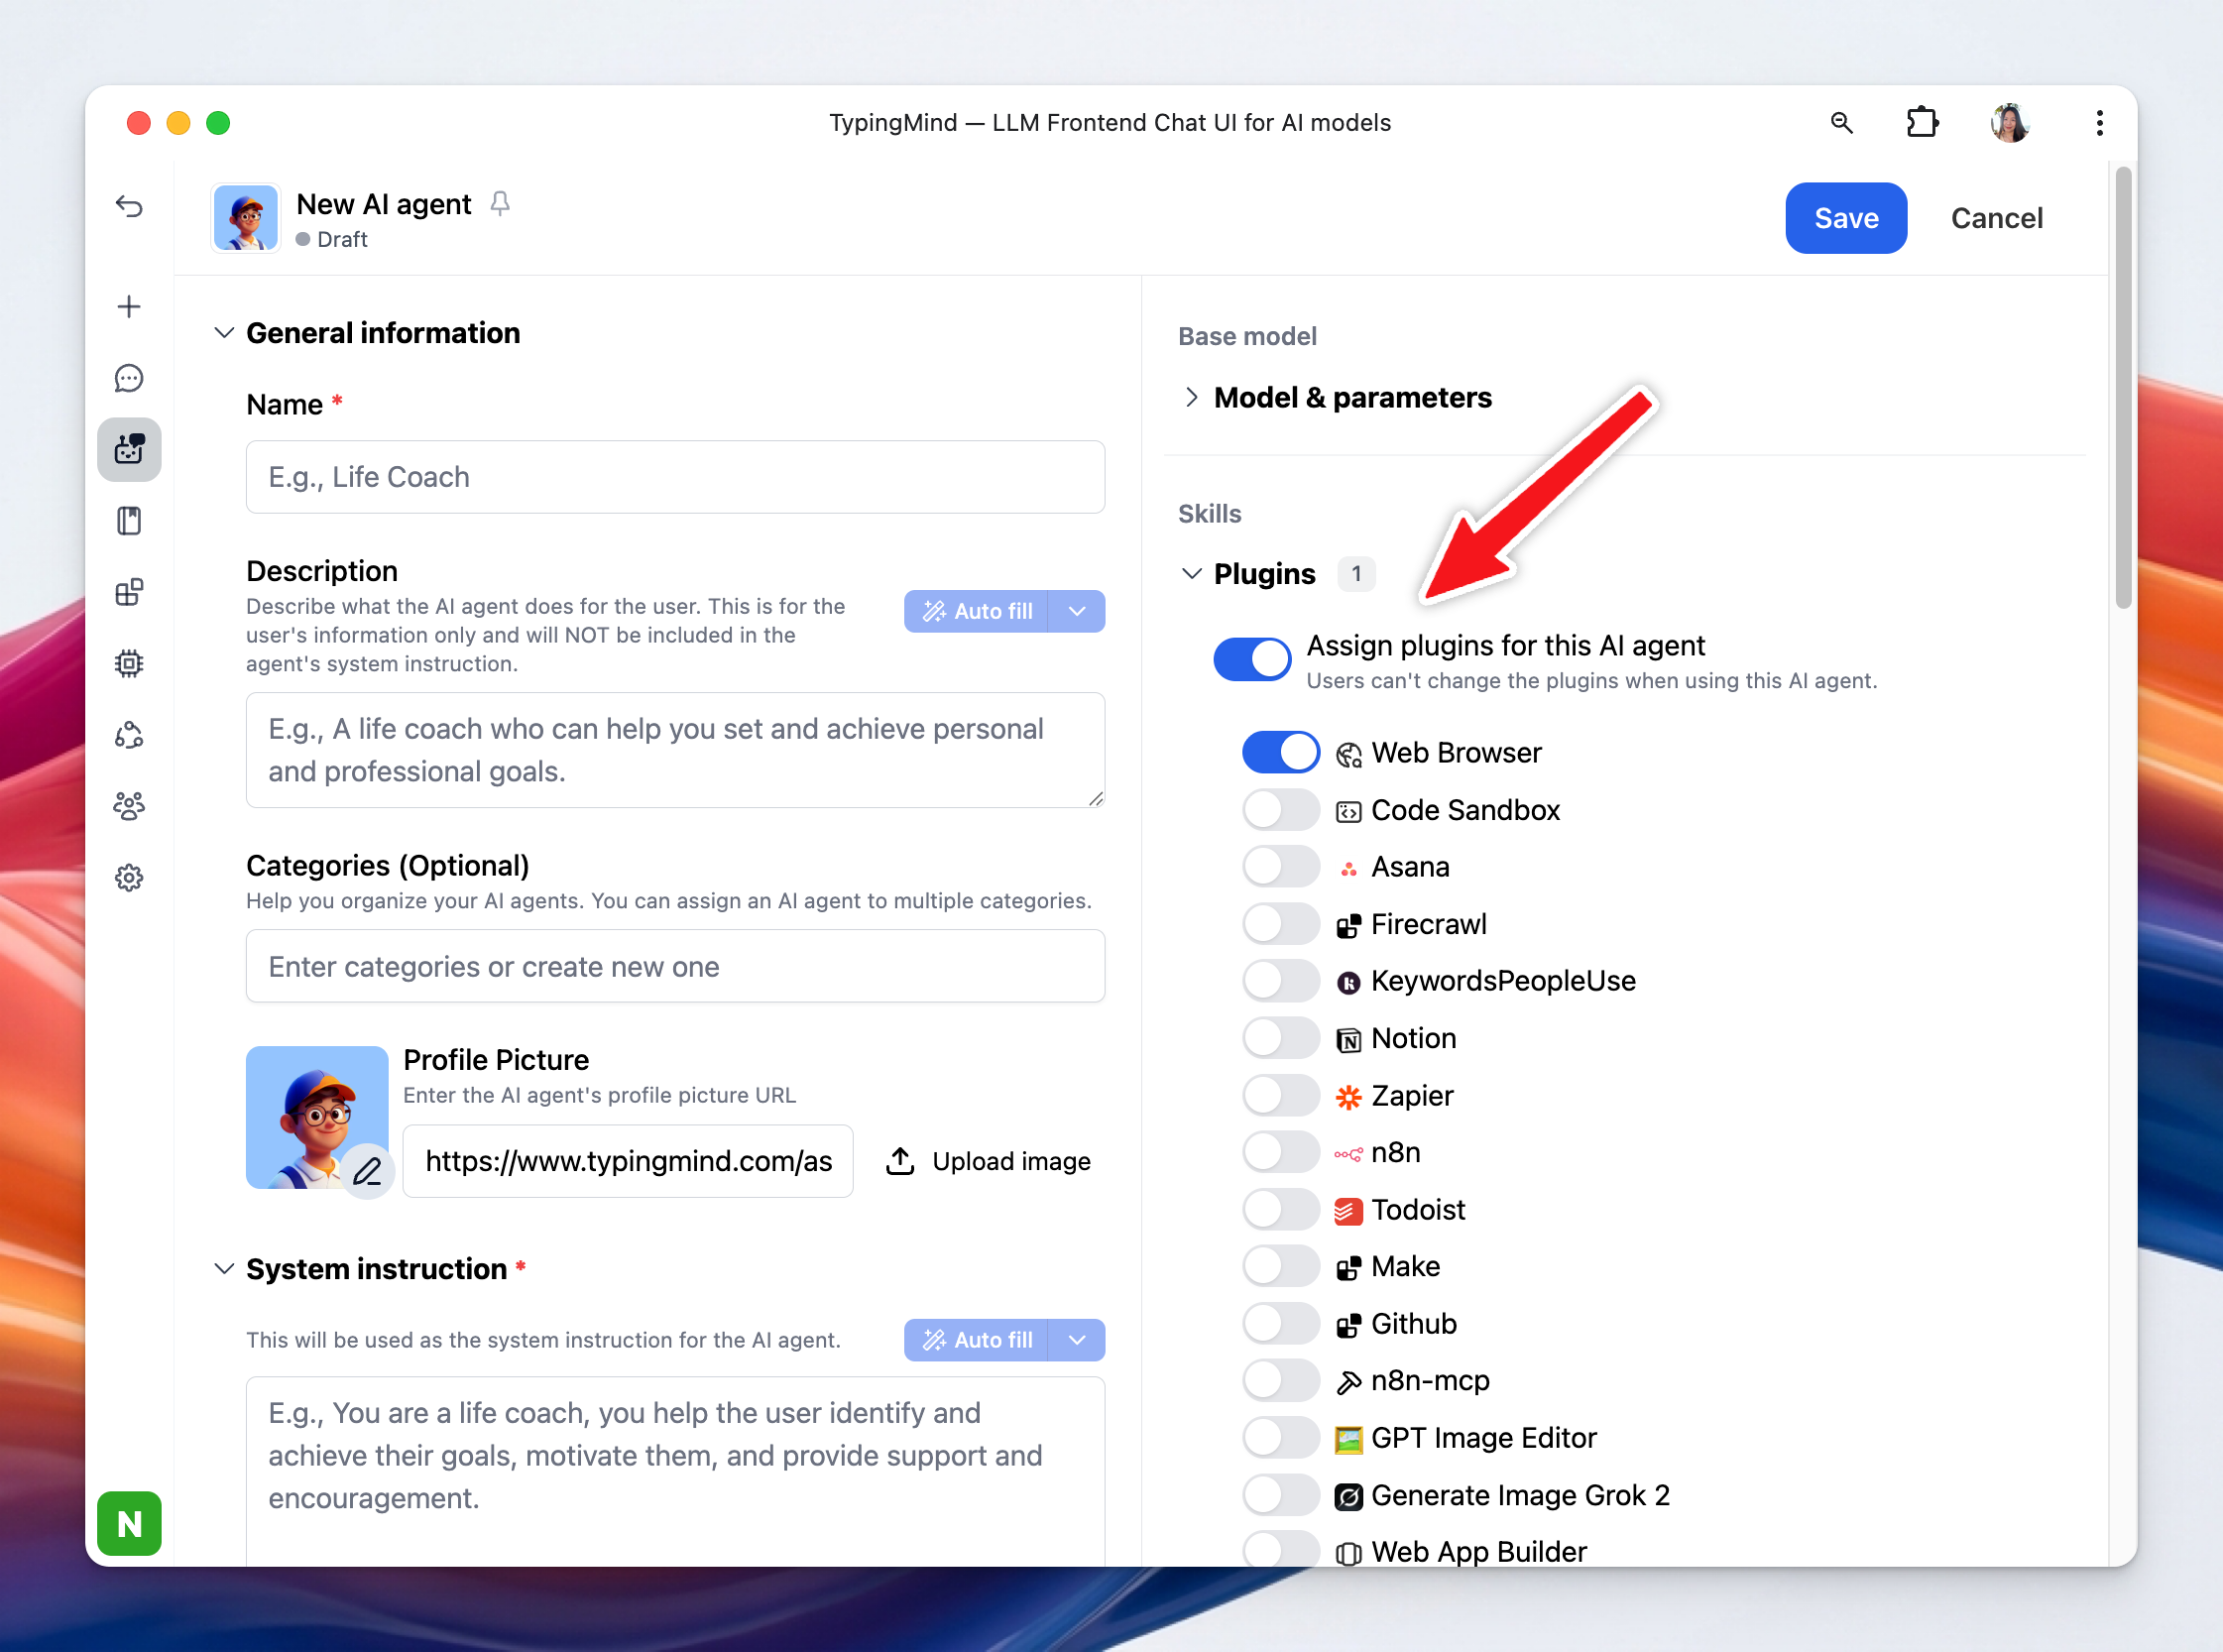The width and height of the screenshot is (2223, 1652).
Task: Open the prompt library book icon
Action: [x=129, y=521]
